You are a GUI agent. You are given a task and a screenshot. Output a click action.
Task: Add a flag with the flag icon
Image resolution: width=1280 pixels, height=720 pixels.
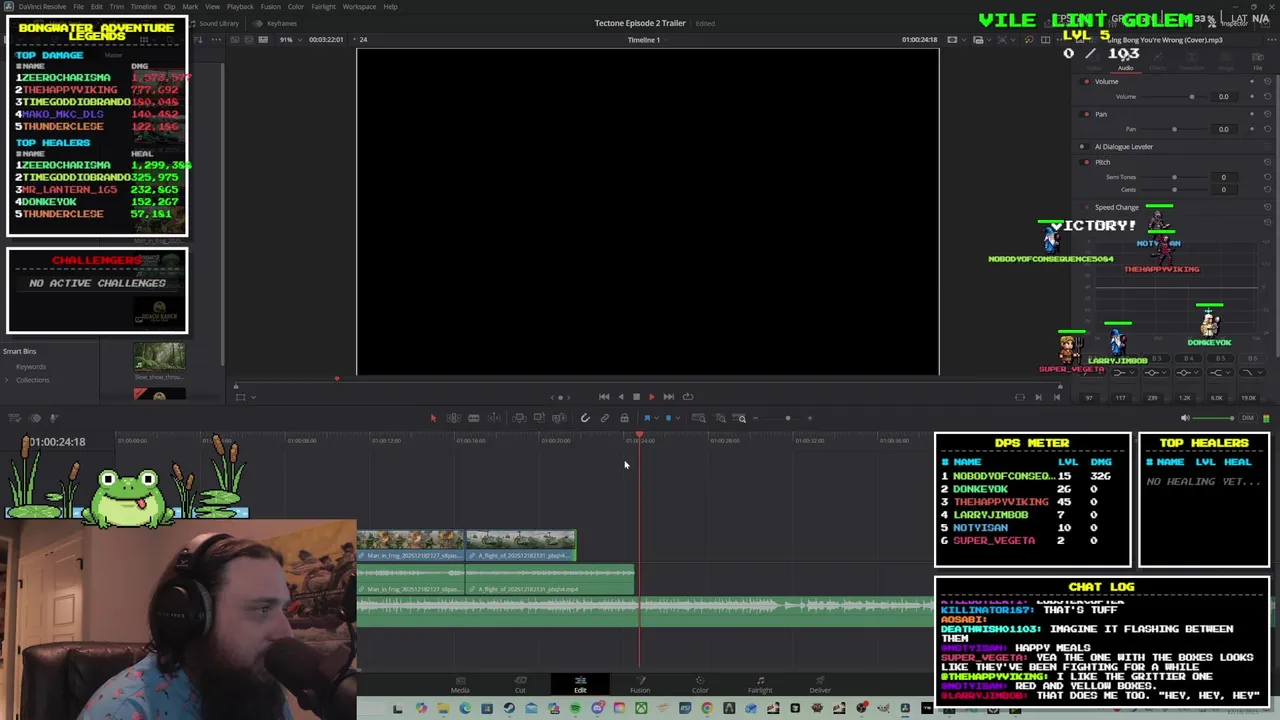click(647, 418)
